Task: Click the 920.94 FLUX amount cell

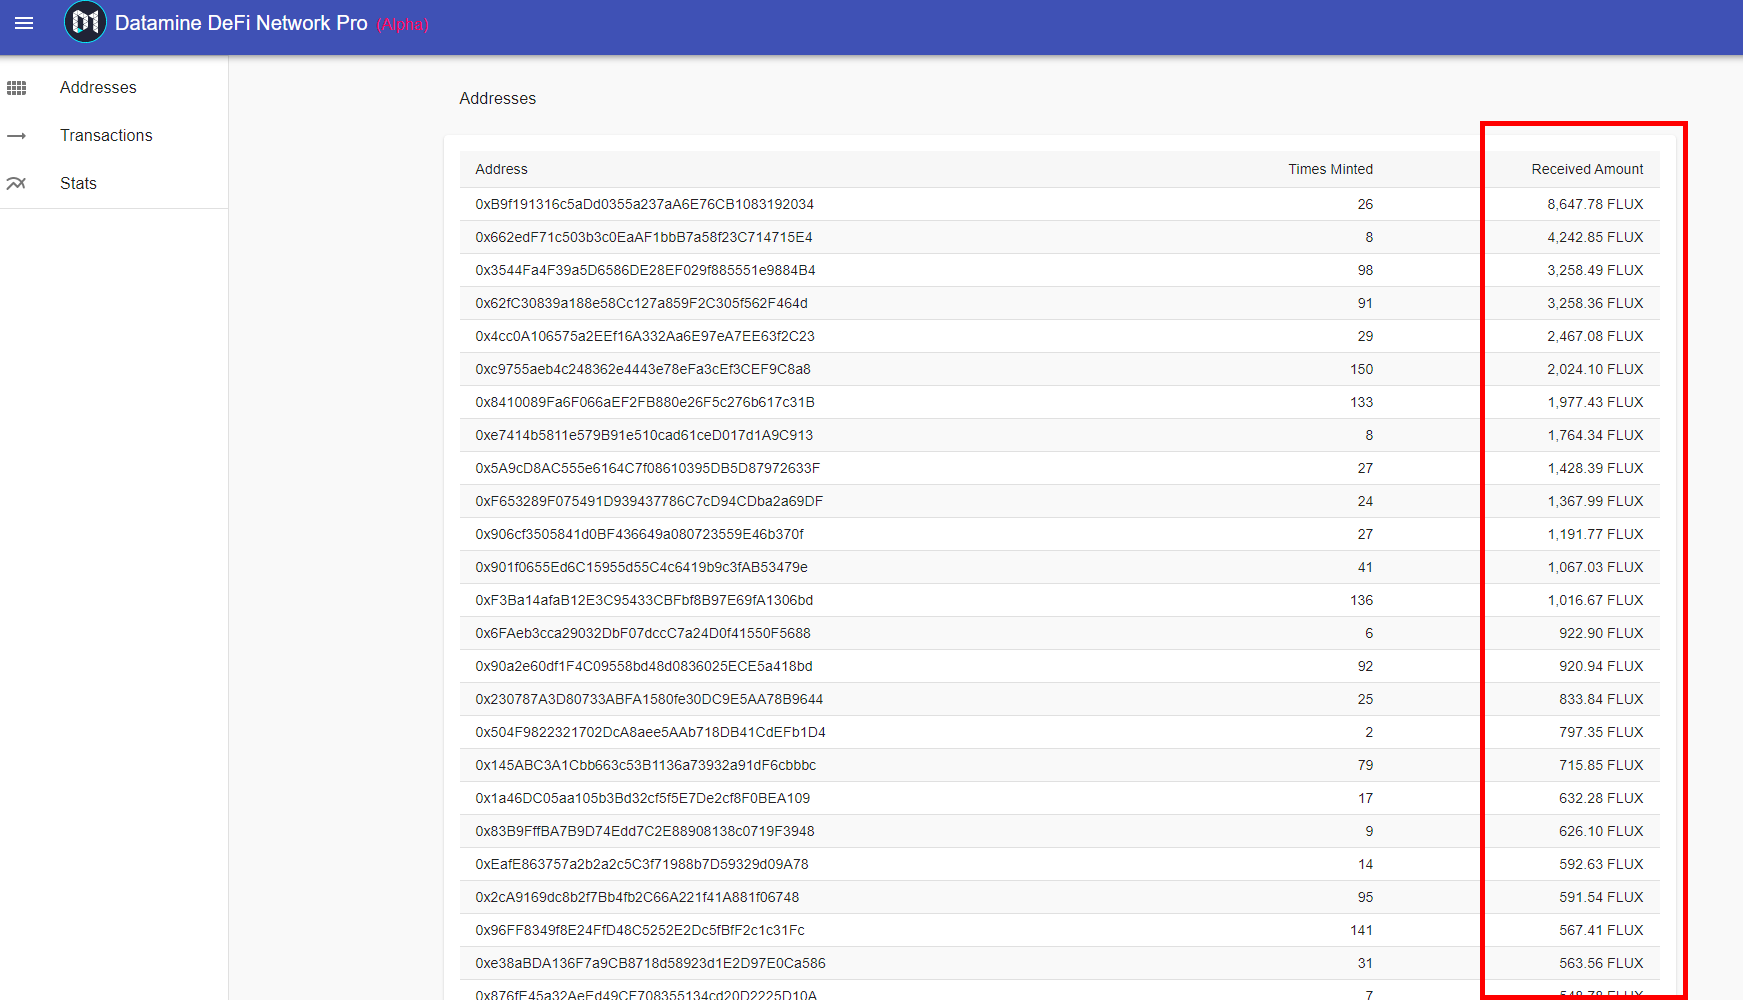Action: pyautogui.click(x=1601, y=666)
